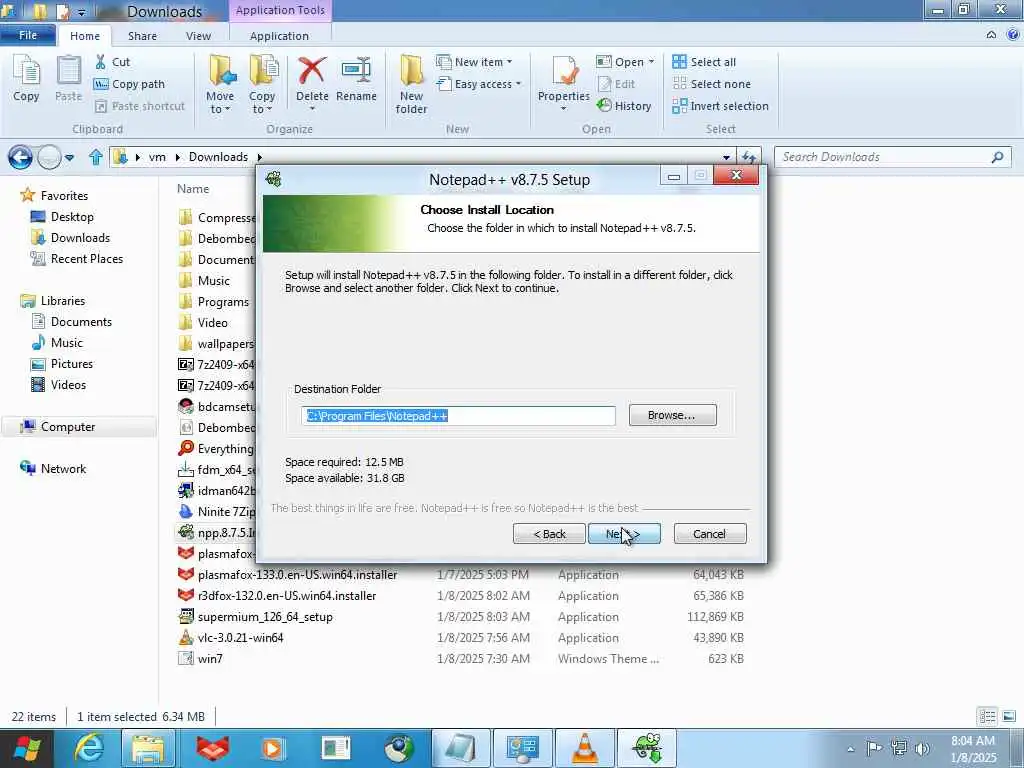The image size is (1024, 768).
Task: Click the refresh button beside address bar
Action: [x=748, y=157]
